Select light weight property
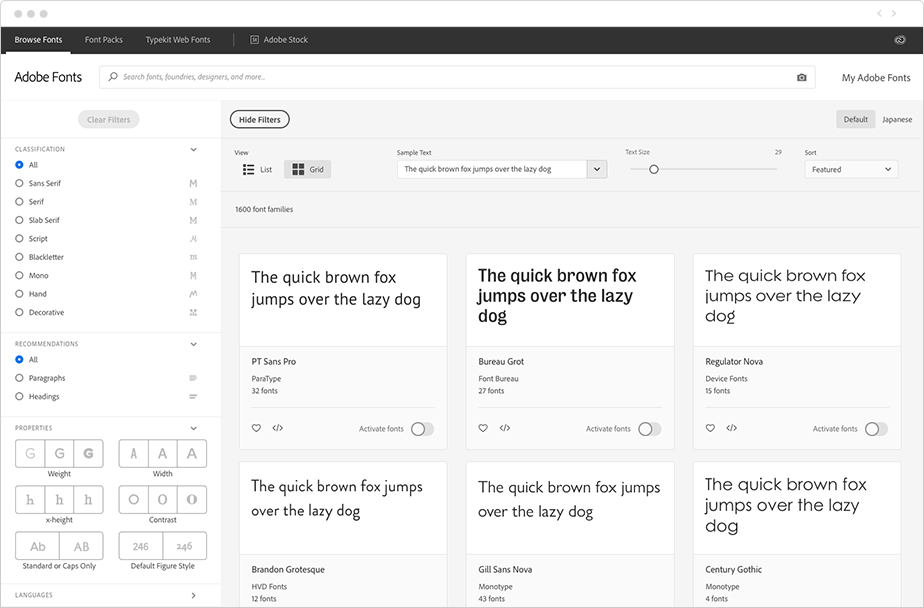 (30, 454)
